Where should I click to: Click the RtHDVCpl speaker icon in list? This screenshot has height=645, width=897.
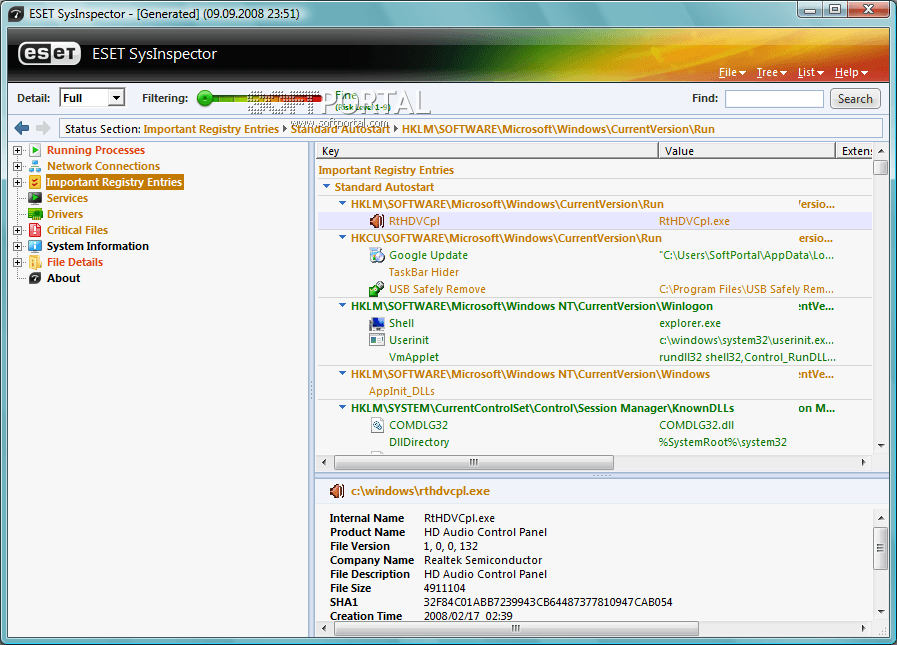376,221
